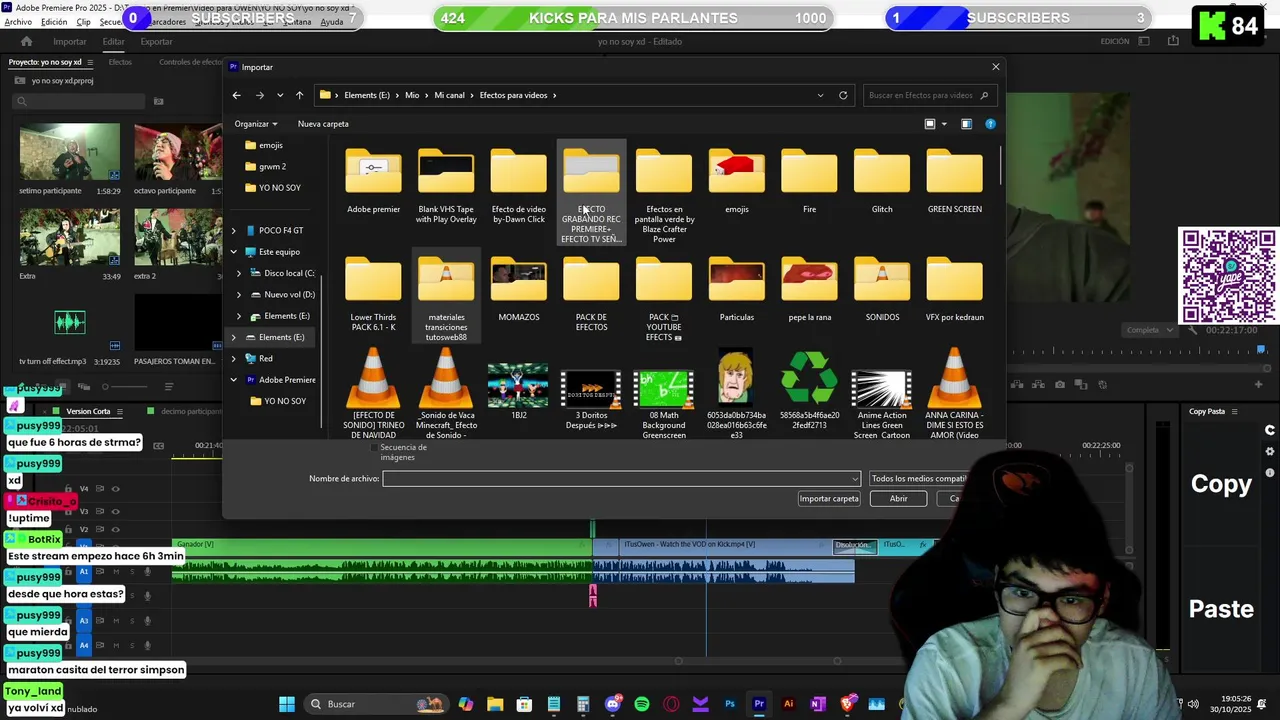
Task: Open Version Corta sequence panel menu
Action: (x=122, y=411)
